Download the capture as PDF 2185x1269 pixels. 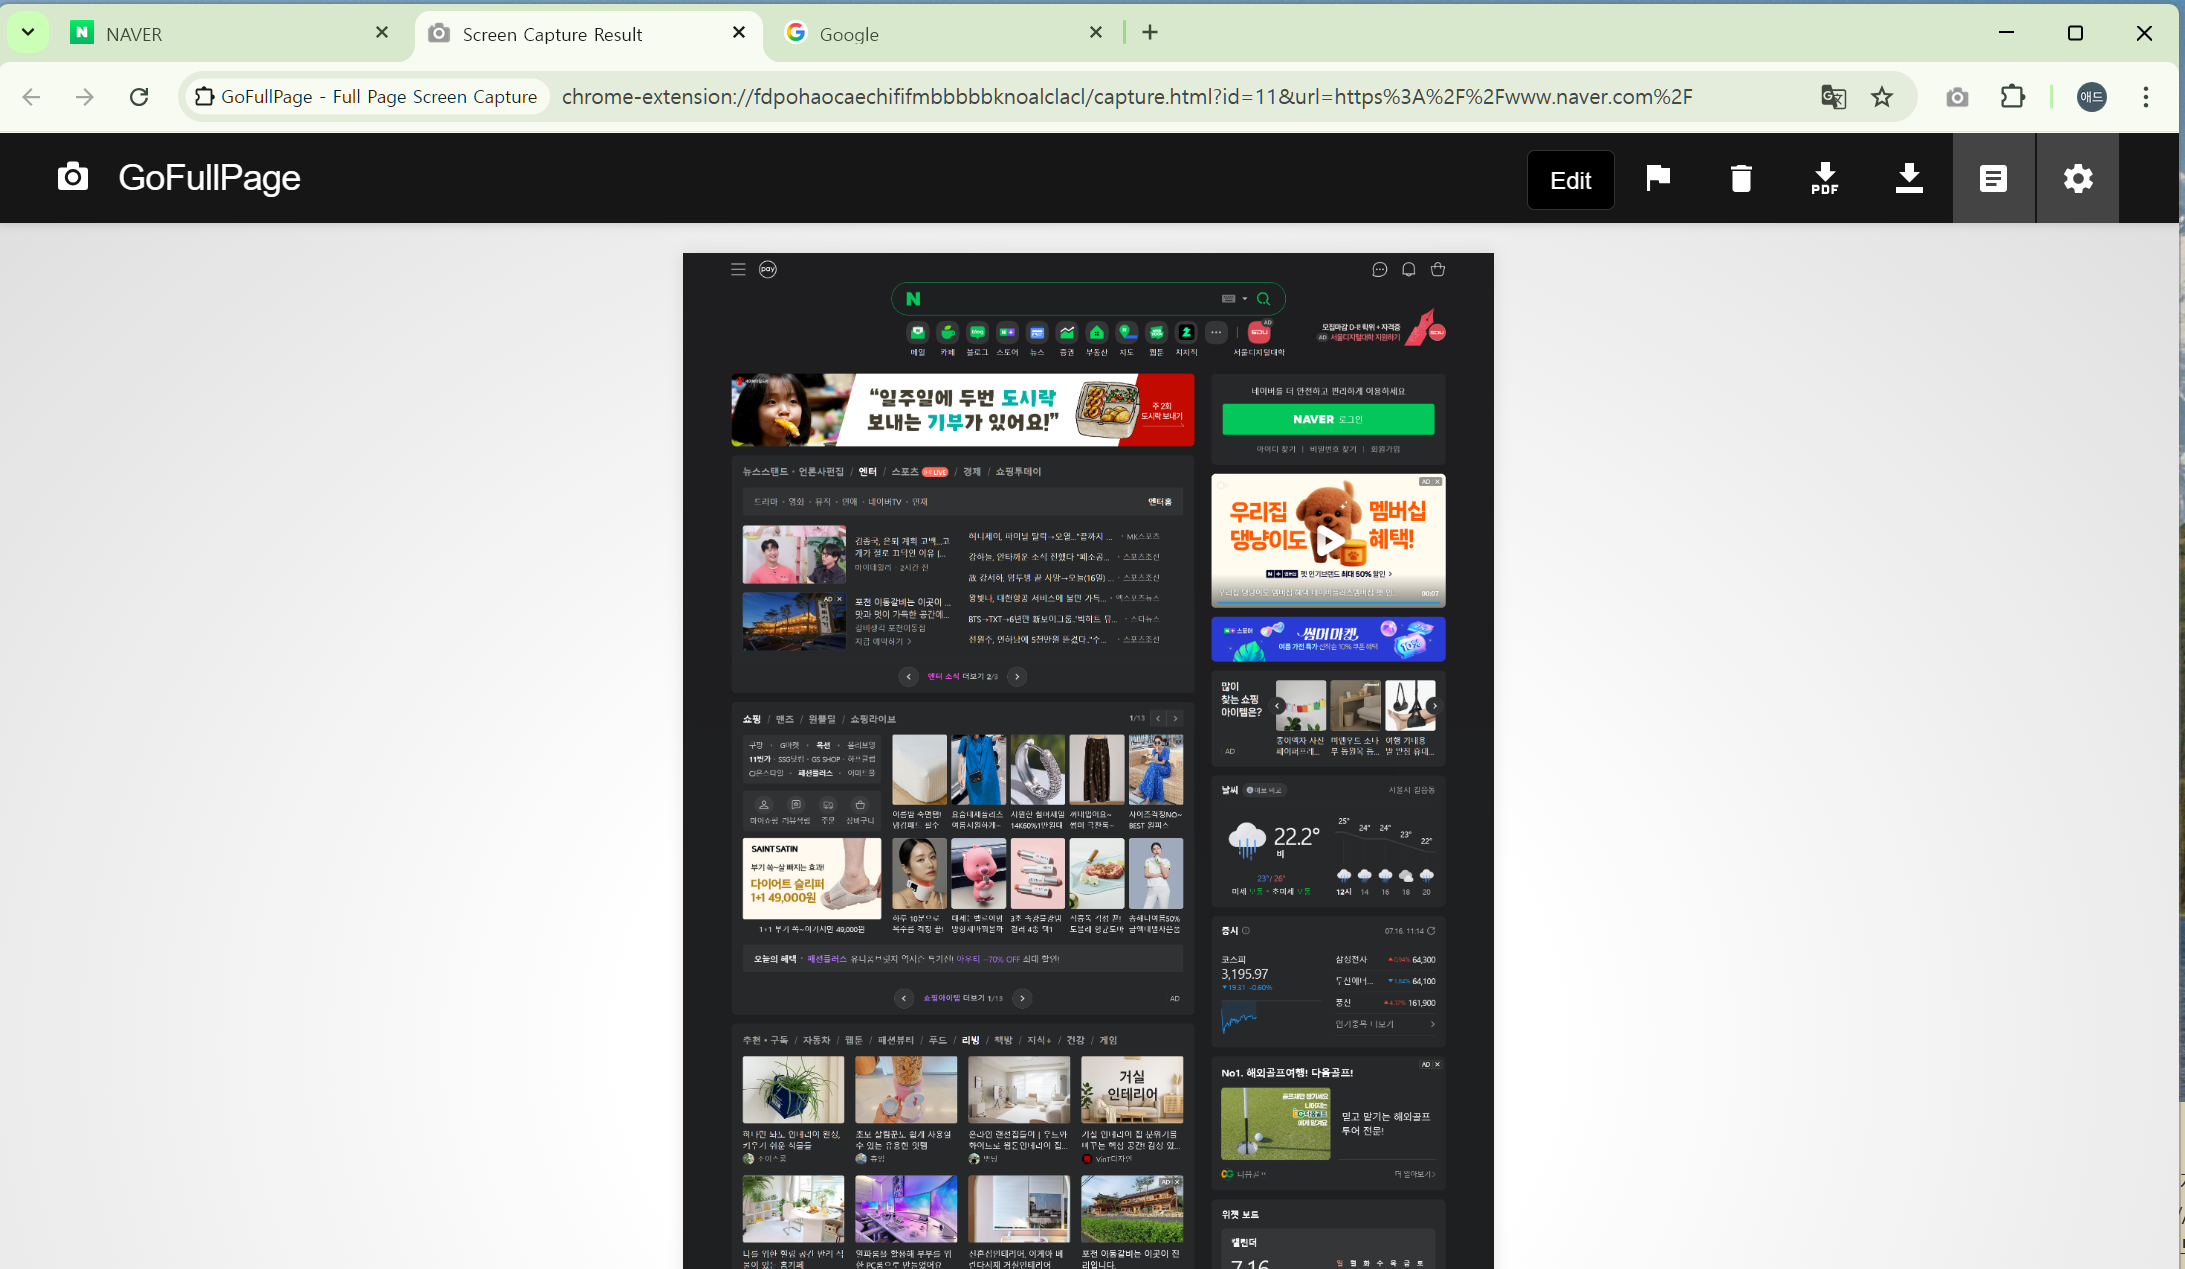1824,178
